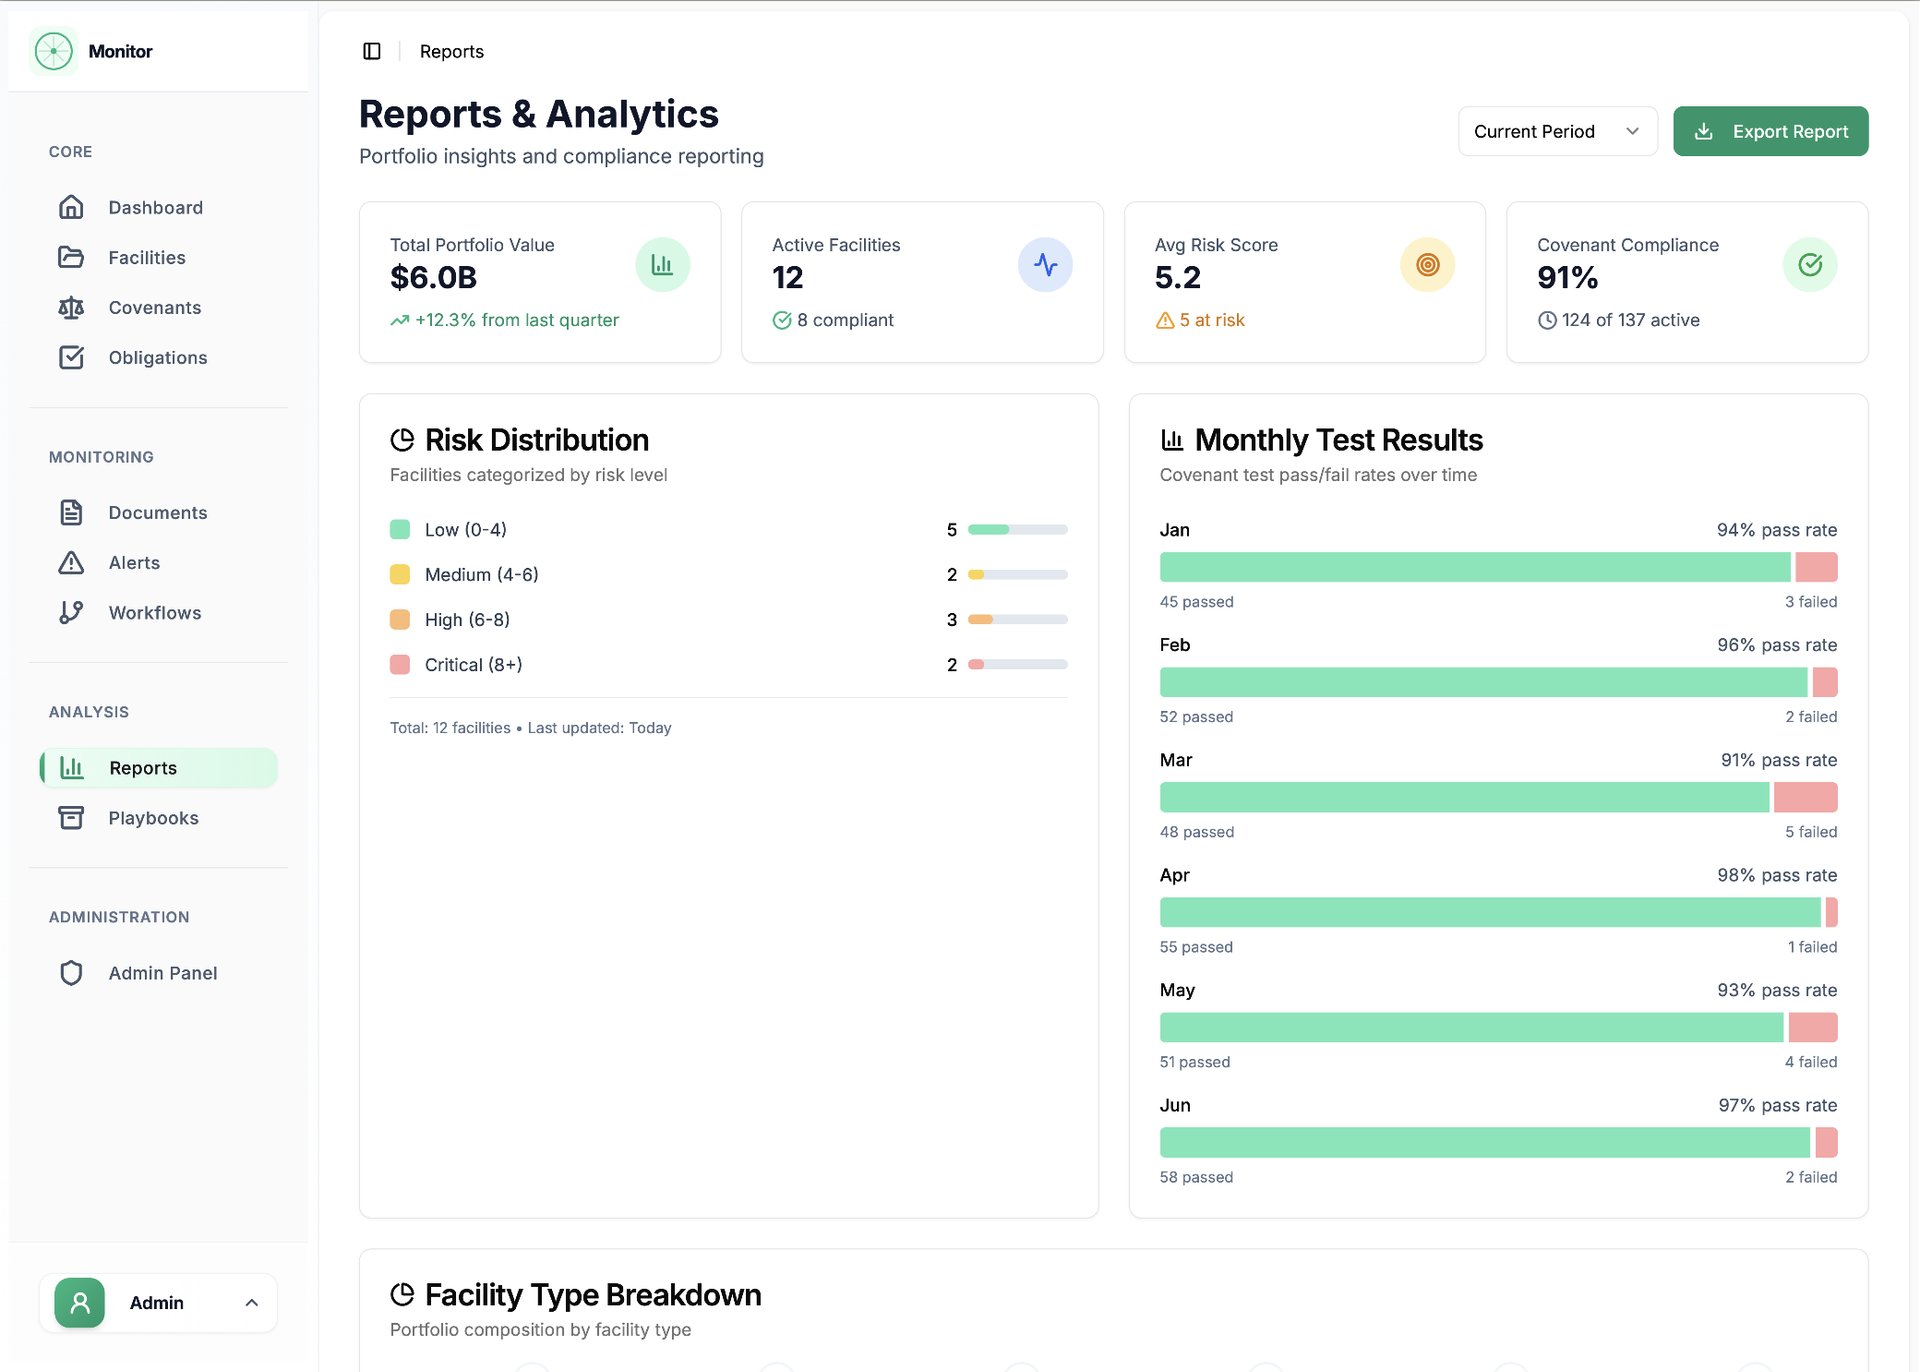Click the Obligations checkbox icon
Screen dimensions: 1920x1372
point(71,357)
